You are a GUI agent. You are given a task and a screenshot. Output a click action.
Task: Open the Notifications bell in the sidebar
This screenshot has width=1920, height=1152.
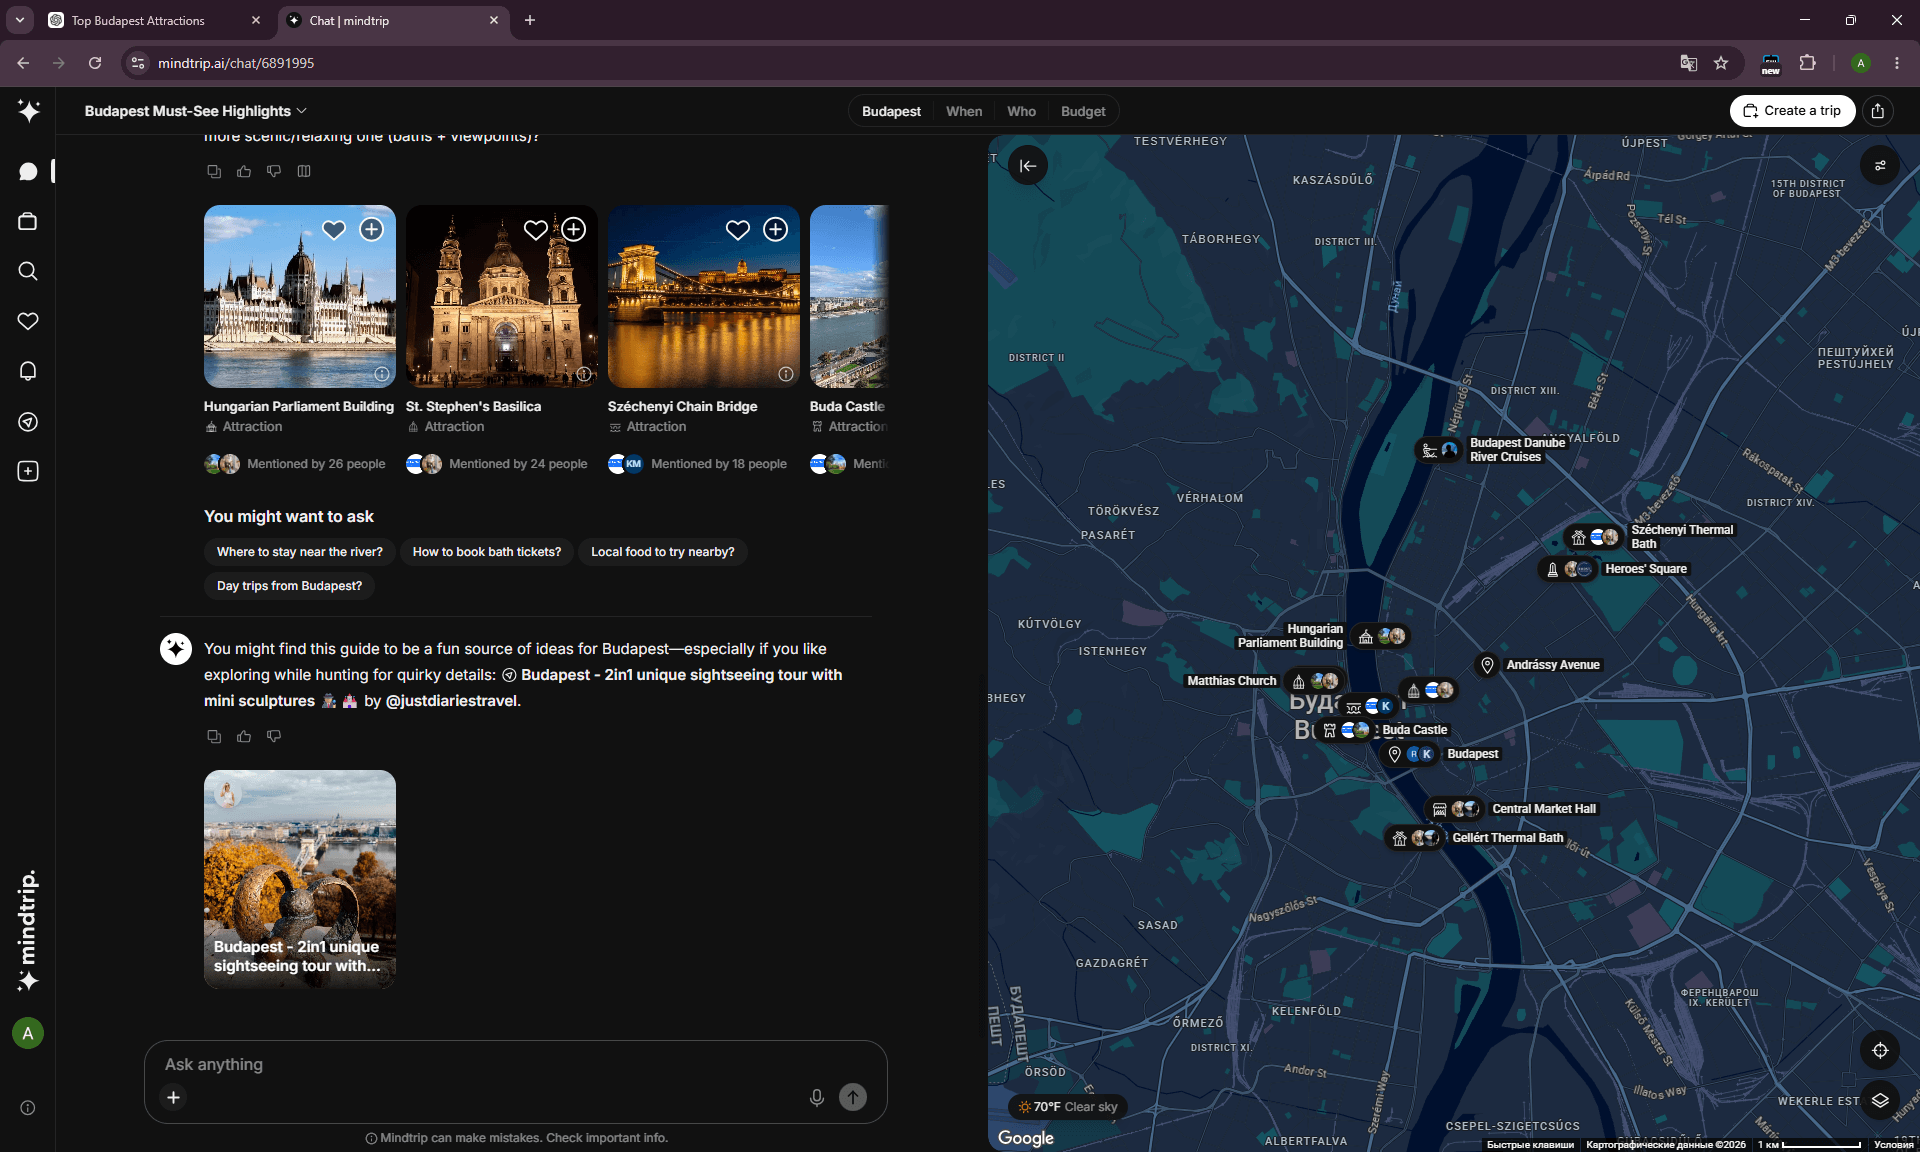28,371
